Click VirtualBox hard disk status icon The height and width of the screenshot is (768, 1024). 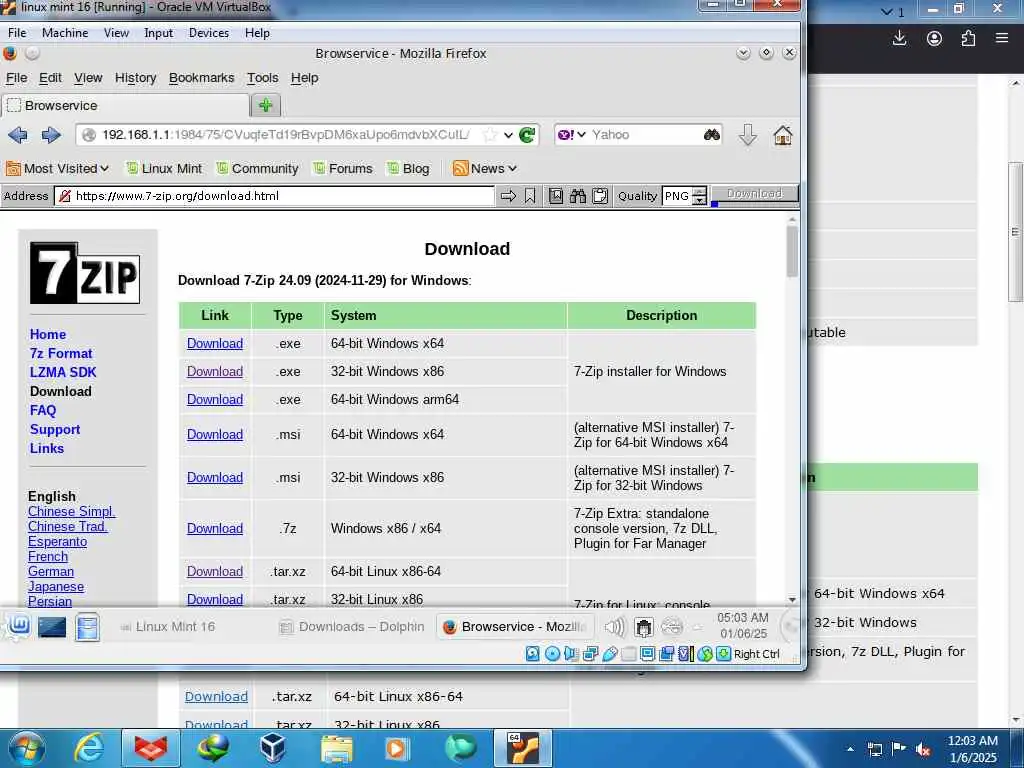532,654
